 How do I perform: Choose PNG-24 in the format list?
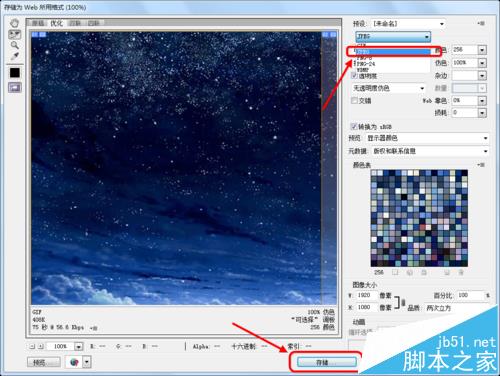(x=393, y=64)
